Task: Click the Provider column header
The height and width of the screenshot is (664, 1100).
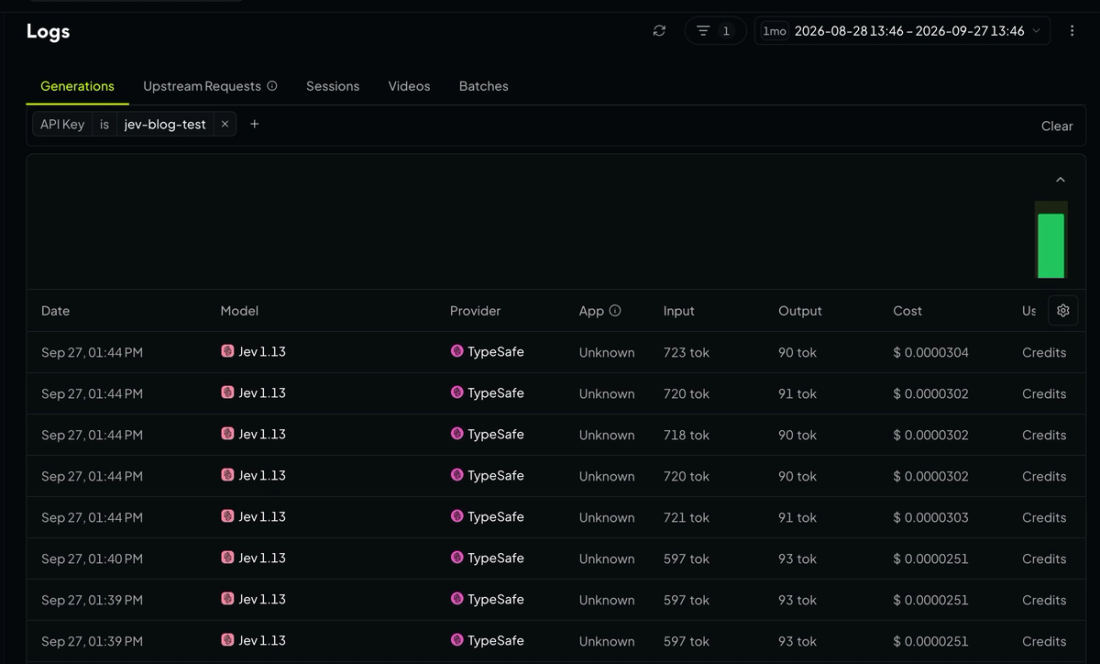Action: tap(475, 311)
